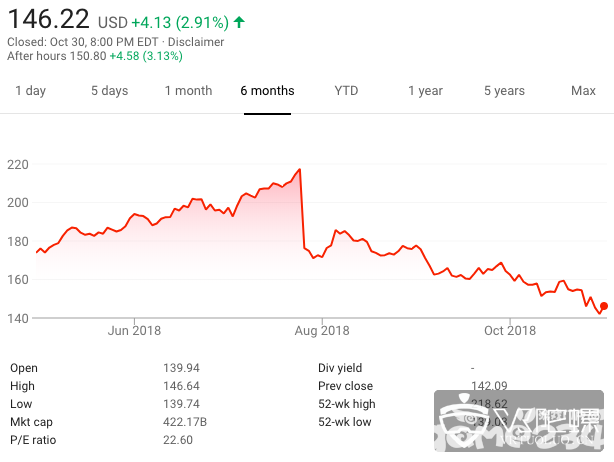Click the Mkt cap value 422.17B
Viewport: 614px width, 462px height.
coord(185,422)
